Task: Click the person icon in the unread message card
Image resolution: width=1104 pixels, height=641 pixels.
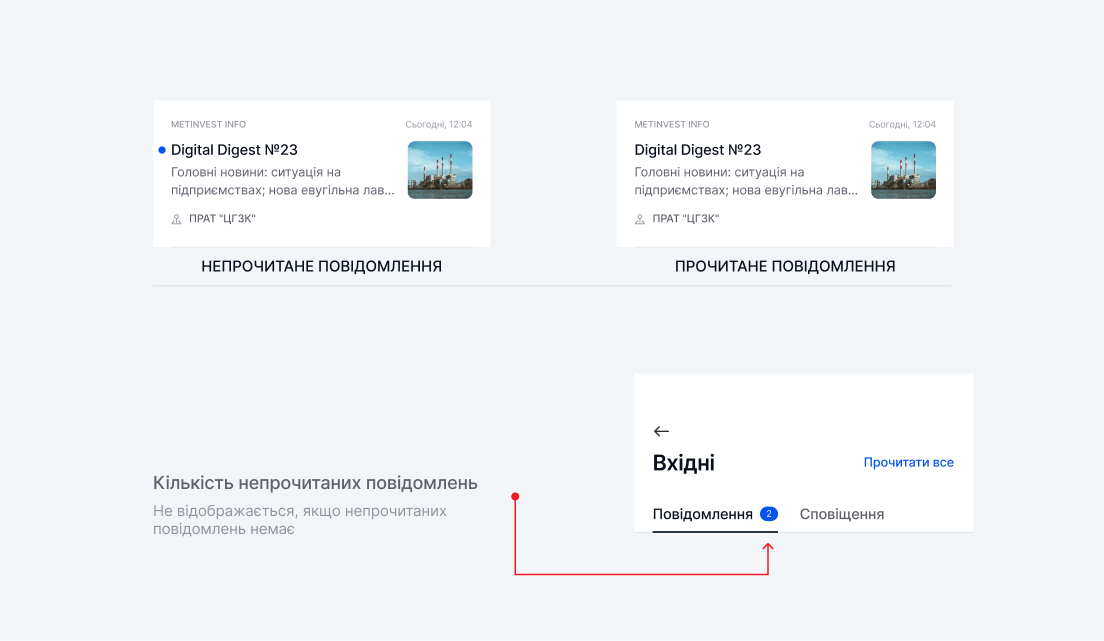Action: tap(176, 219)
